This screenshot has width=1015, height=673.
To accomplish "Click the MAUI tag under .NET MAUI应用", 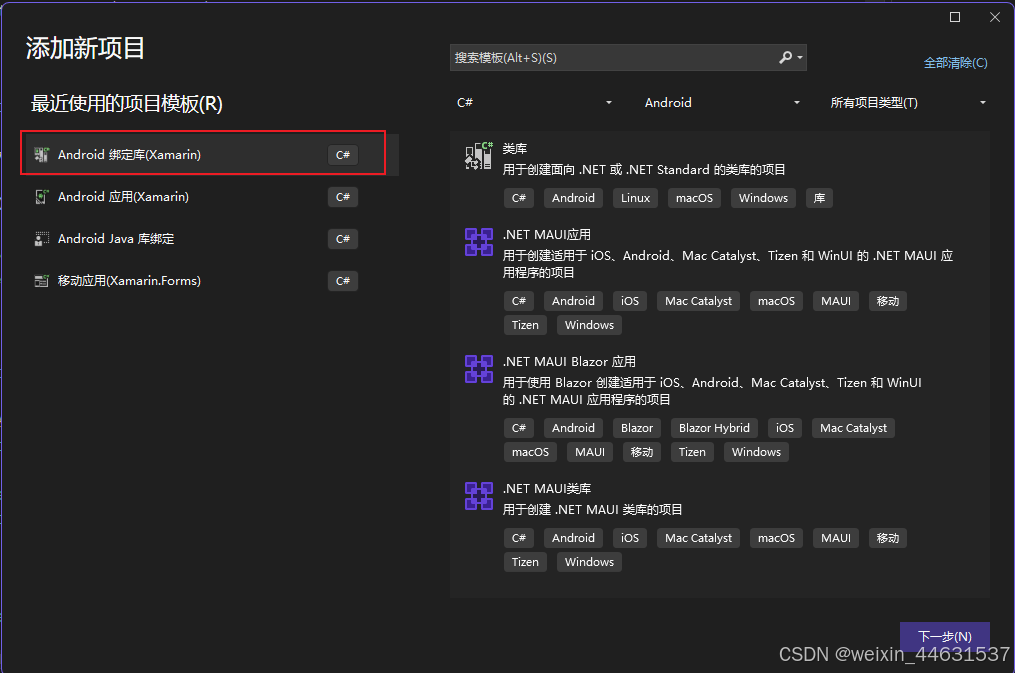I will tap(836, 301).
